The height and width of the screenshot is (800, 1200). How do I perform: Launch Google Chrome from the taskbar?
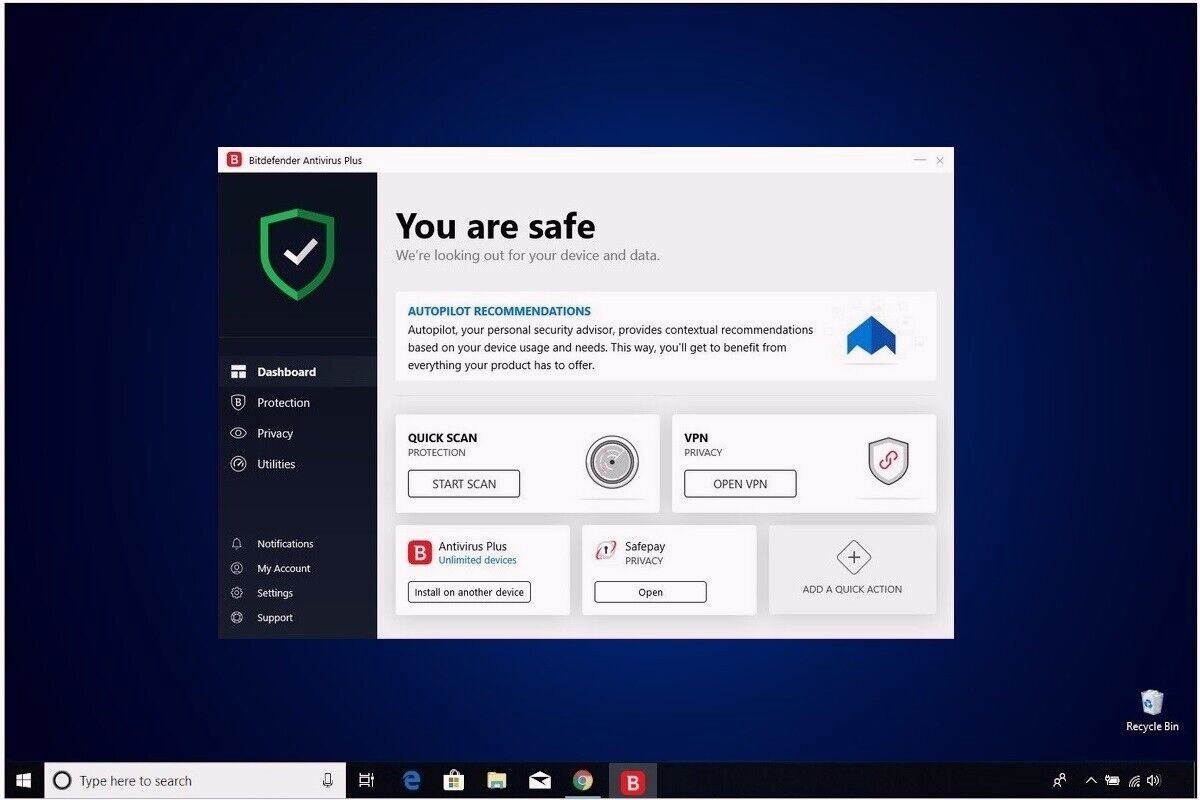pos(583,780)
